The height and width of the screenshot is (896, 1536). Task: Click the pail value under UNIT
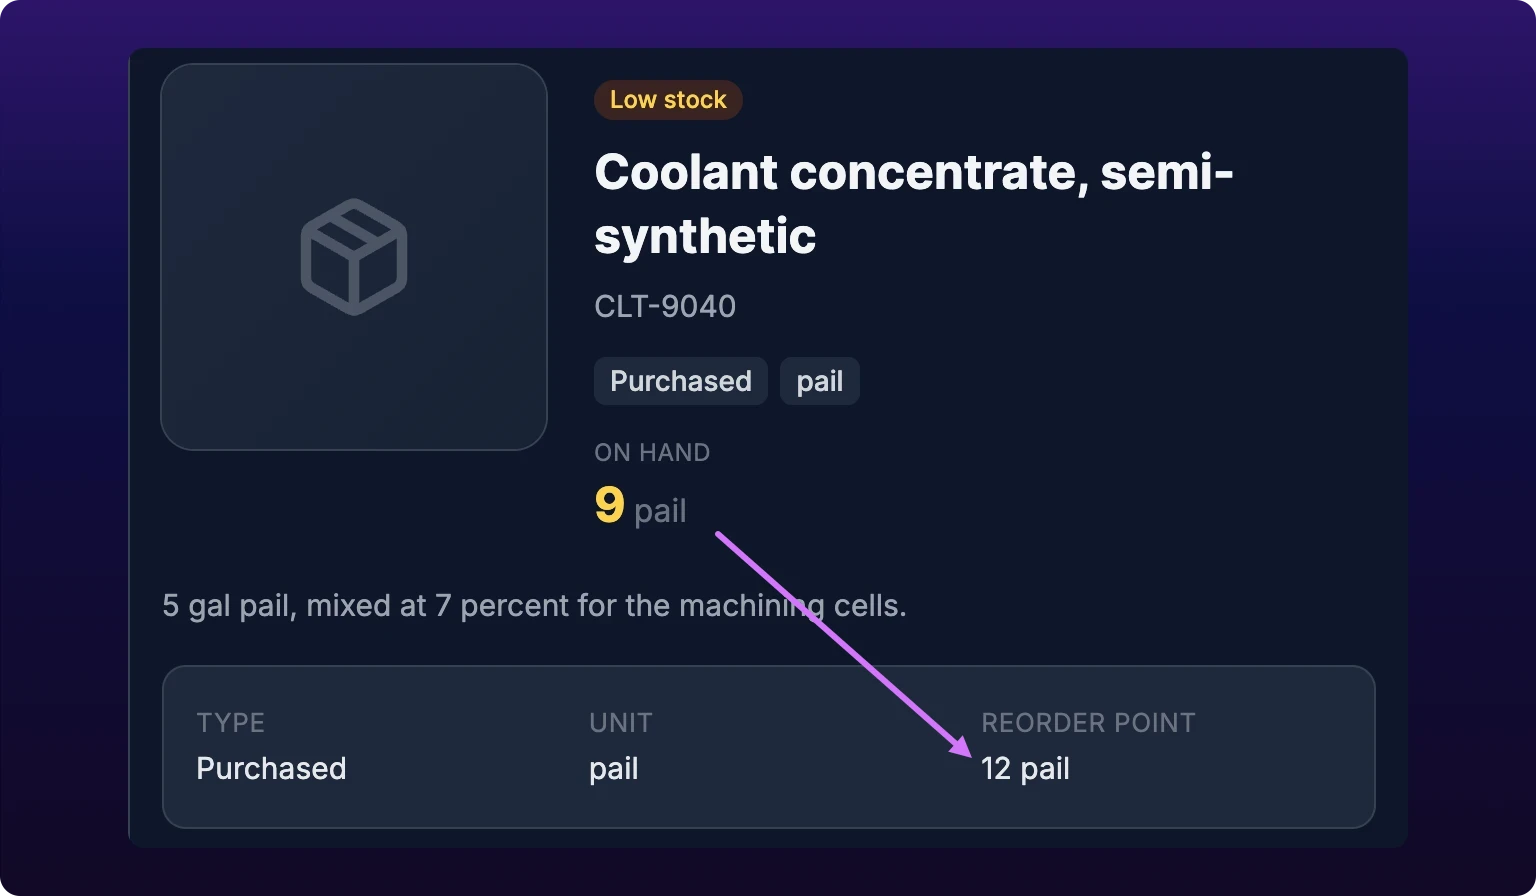(x=614, y=769)
